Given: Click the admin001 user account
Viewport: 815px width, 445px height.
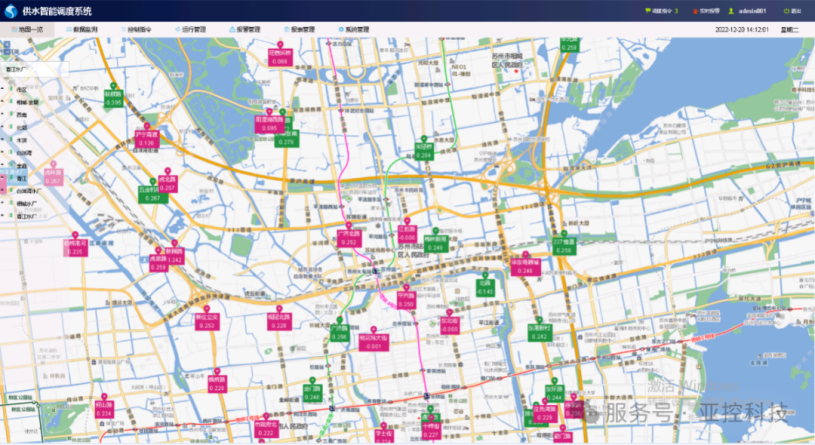Looking at the screenshot, I should [747, 11].
